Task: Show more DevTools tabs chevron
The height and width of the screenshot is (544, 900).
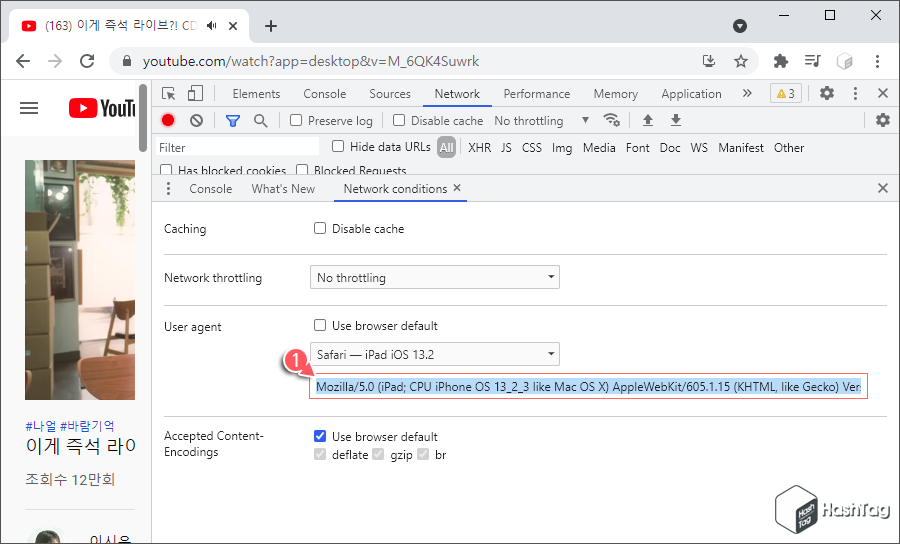Action: pos(747,93)
